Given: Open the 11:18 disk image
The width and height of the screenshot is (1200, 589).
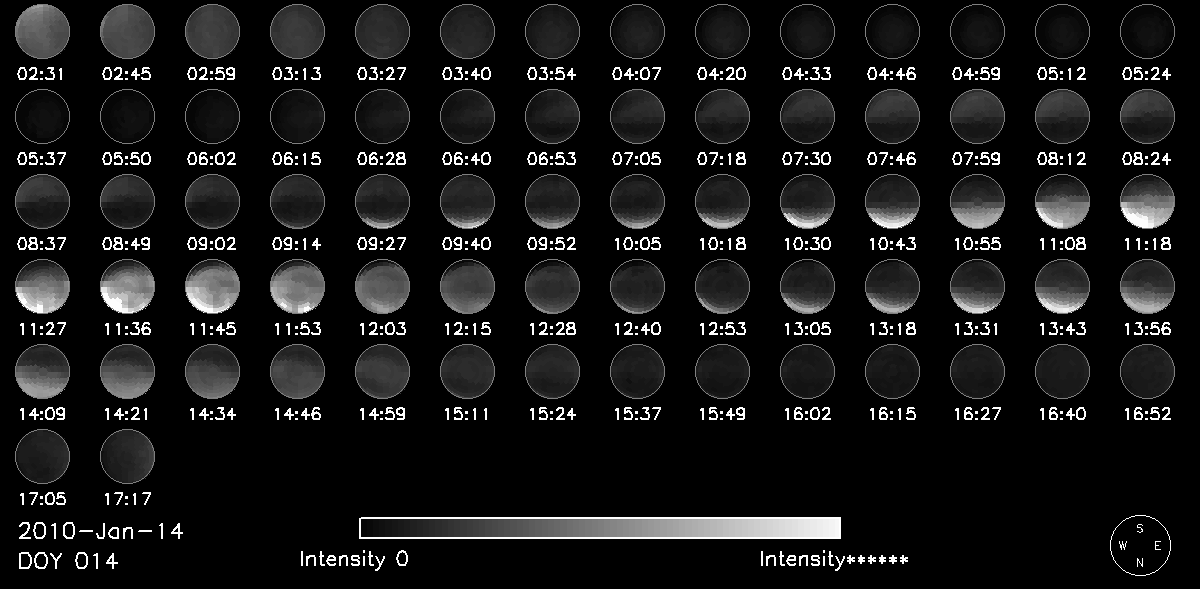Looking at the screenshot, I should 1147,203.
